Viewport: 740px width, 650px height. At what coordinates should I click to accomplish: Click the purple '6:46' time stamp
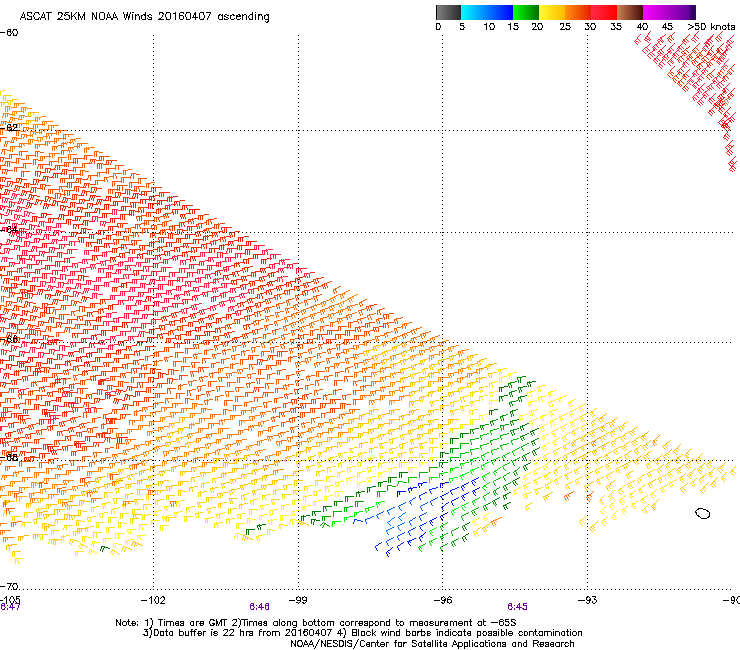(260, 607)
